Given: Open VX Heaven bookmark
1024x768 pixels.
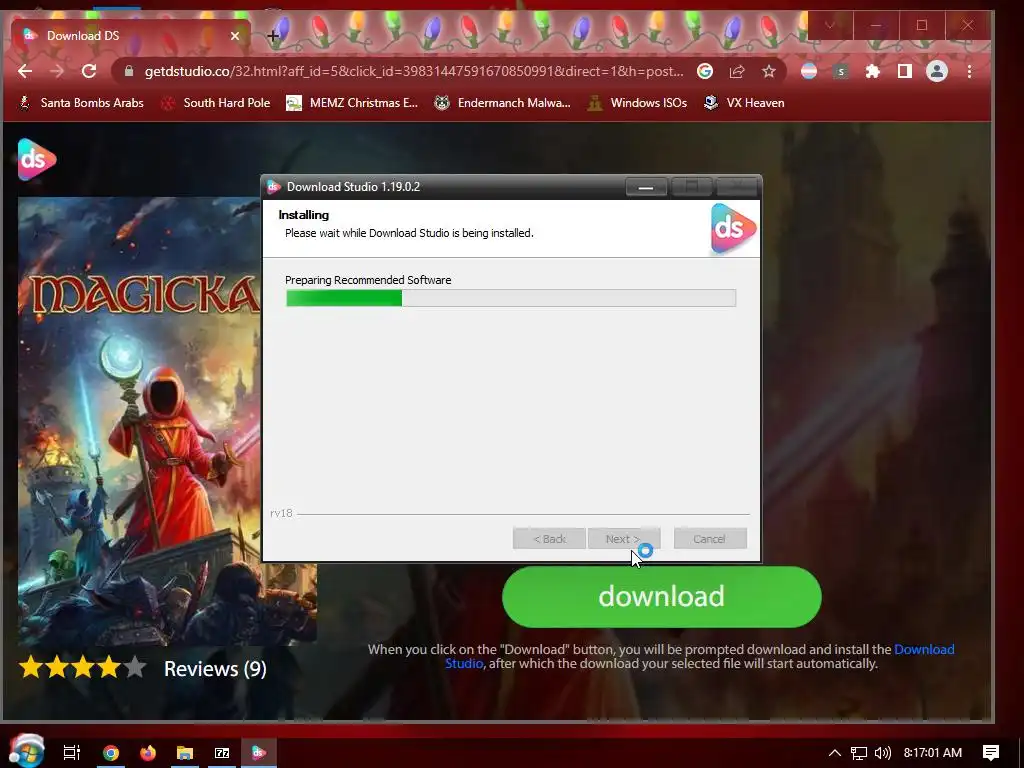Looking at the screenshot, I should (x=744, y=103).
